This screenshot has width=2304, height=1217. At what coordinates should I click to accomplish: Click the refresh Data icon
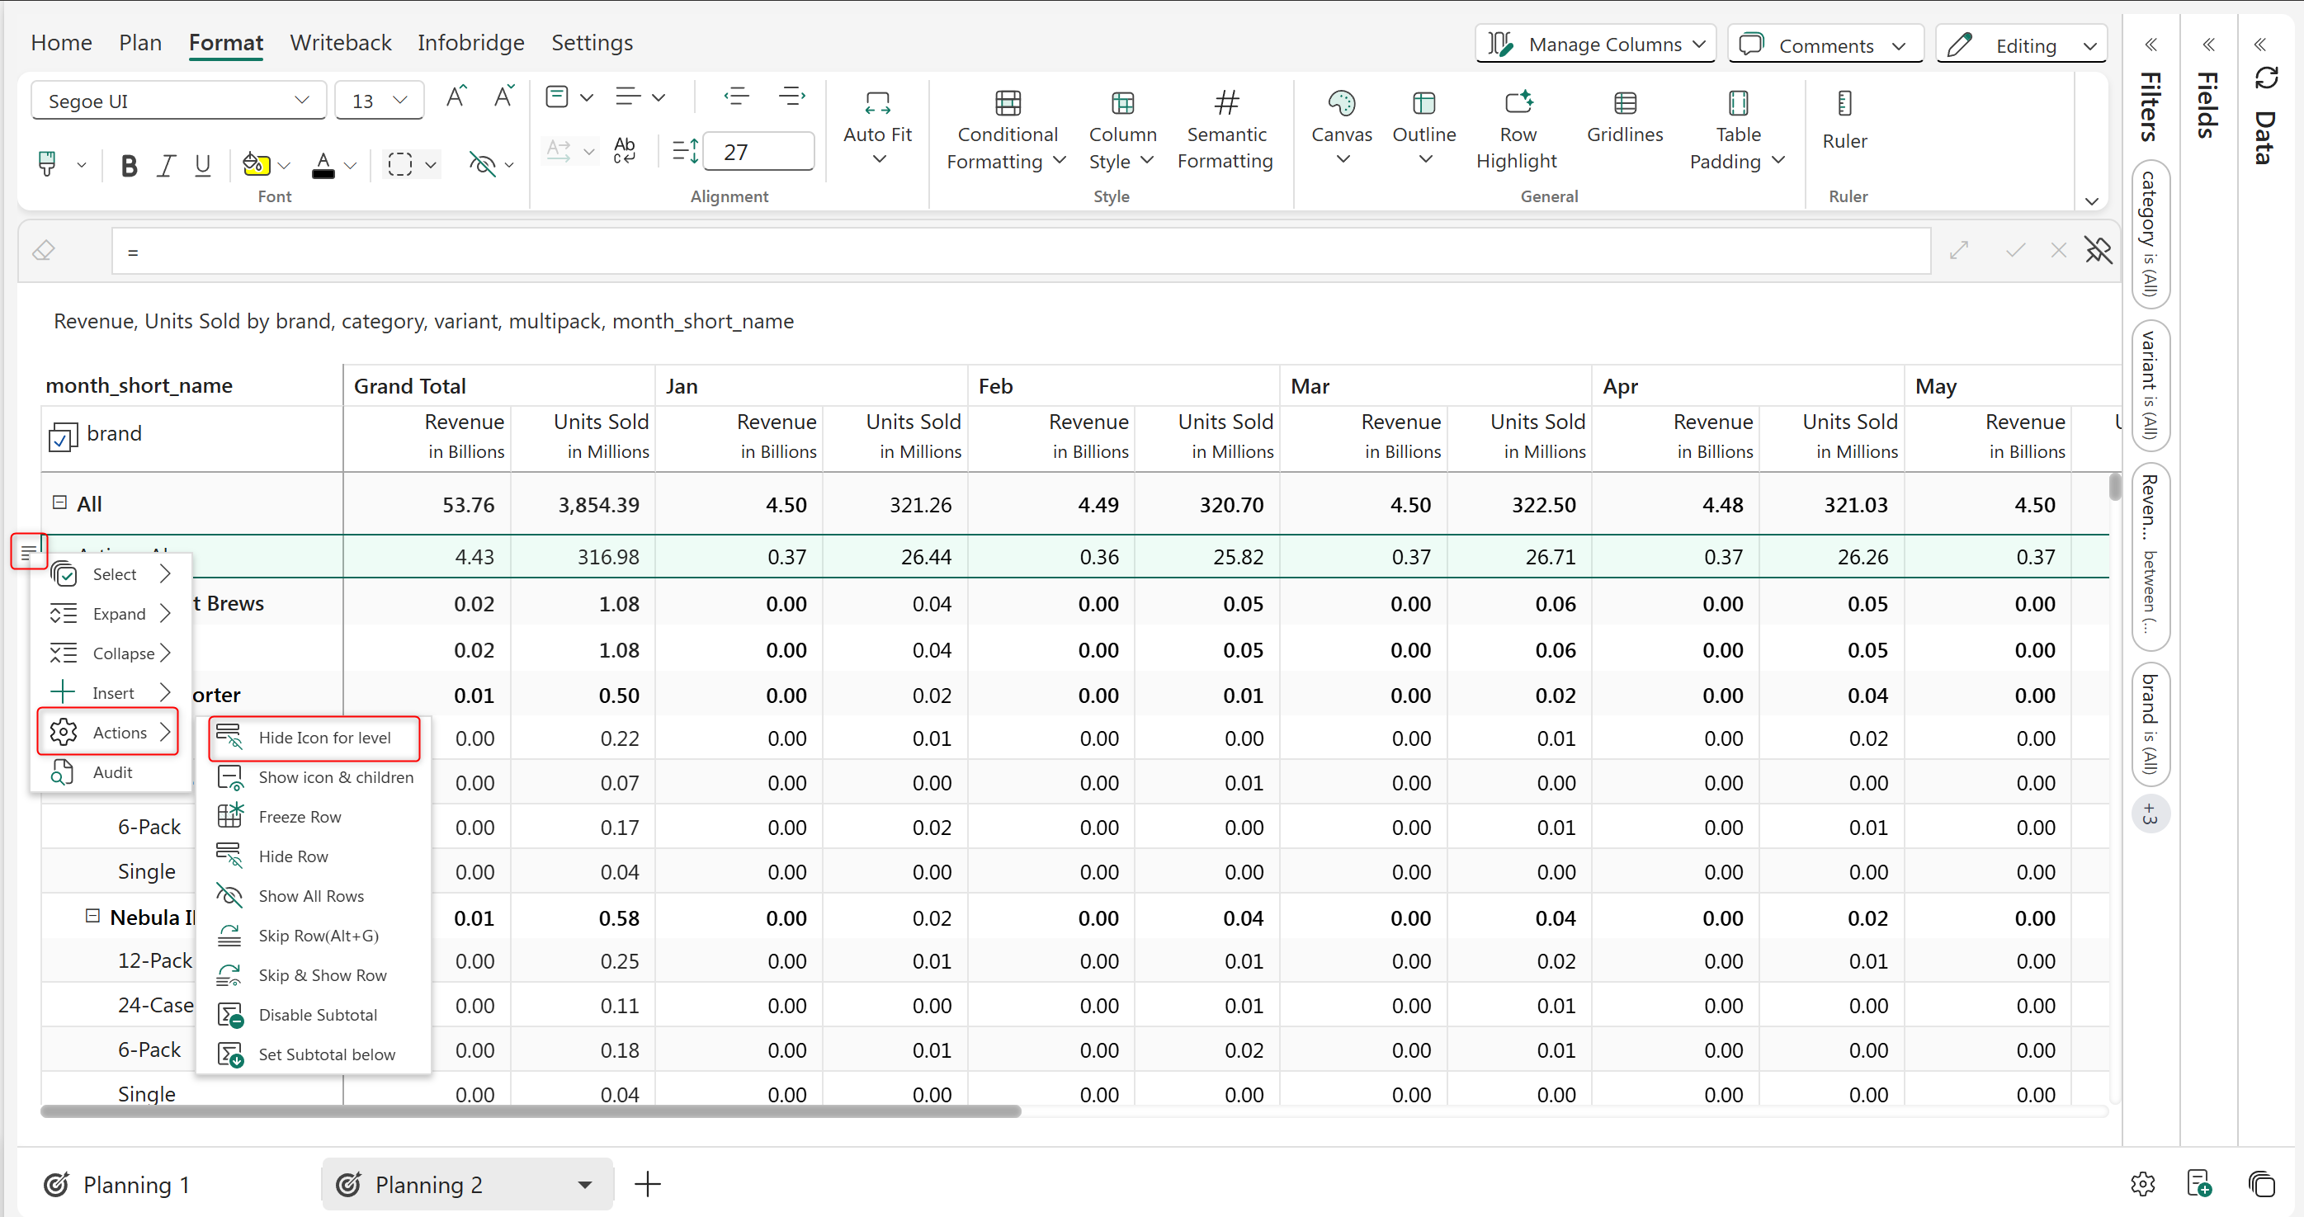(x=2266, y=78)
